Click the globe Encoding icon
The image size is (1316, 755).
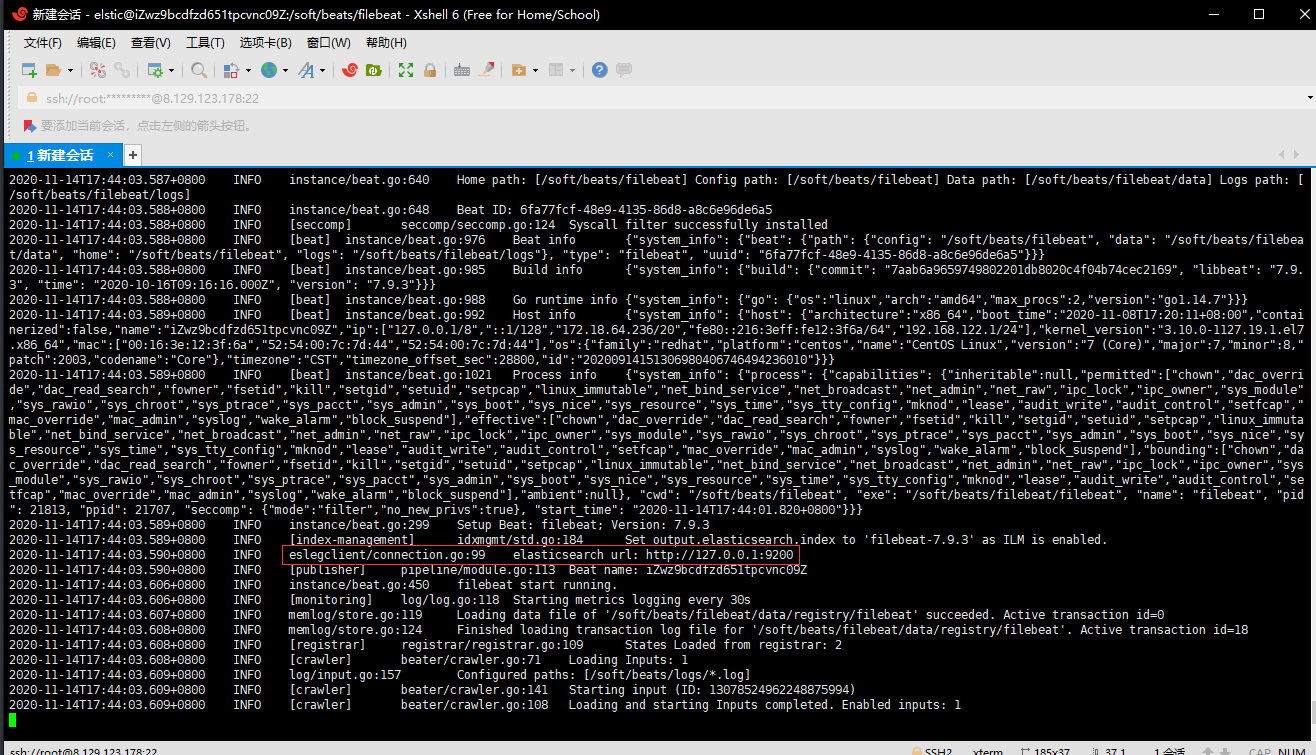coord(268,70)
